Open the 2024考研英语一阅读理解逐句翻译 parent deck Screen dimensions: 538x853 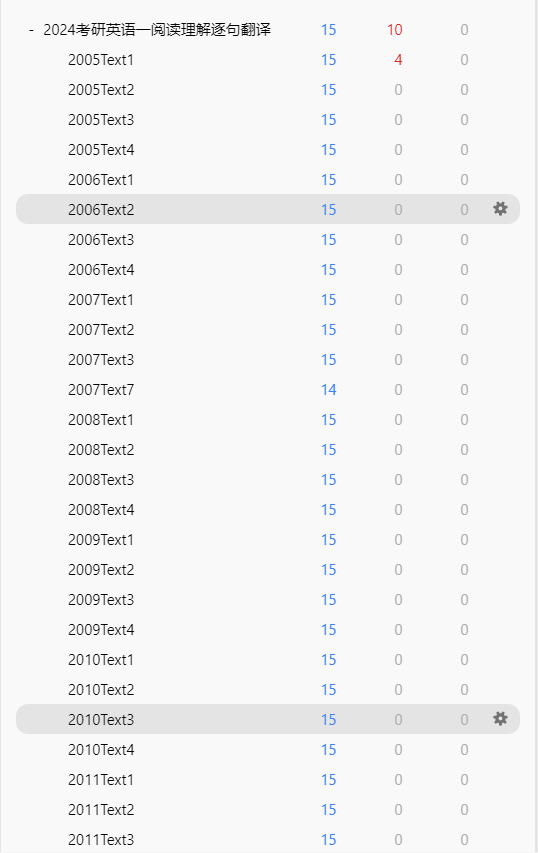[157, 30]
